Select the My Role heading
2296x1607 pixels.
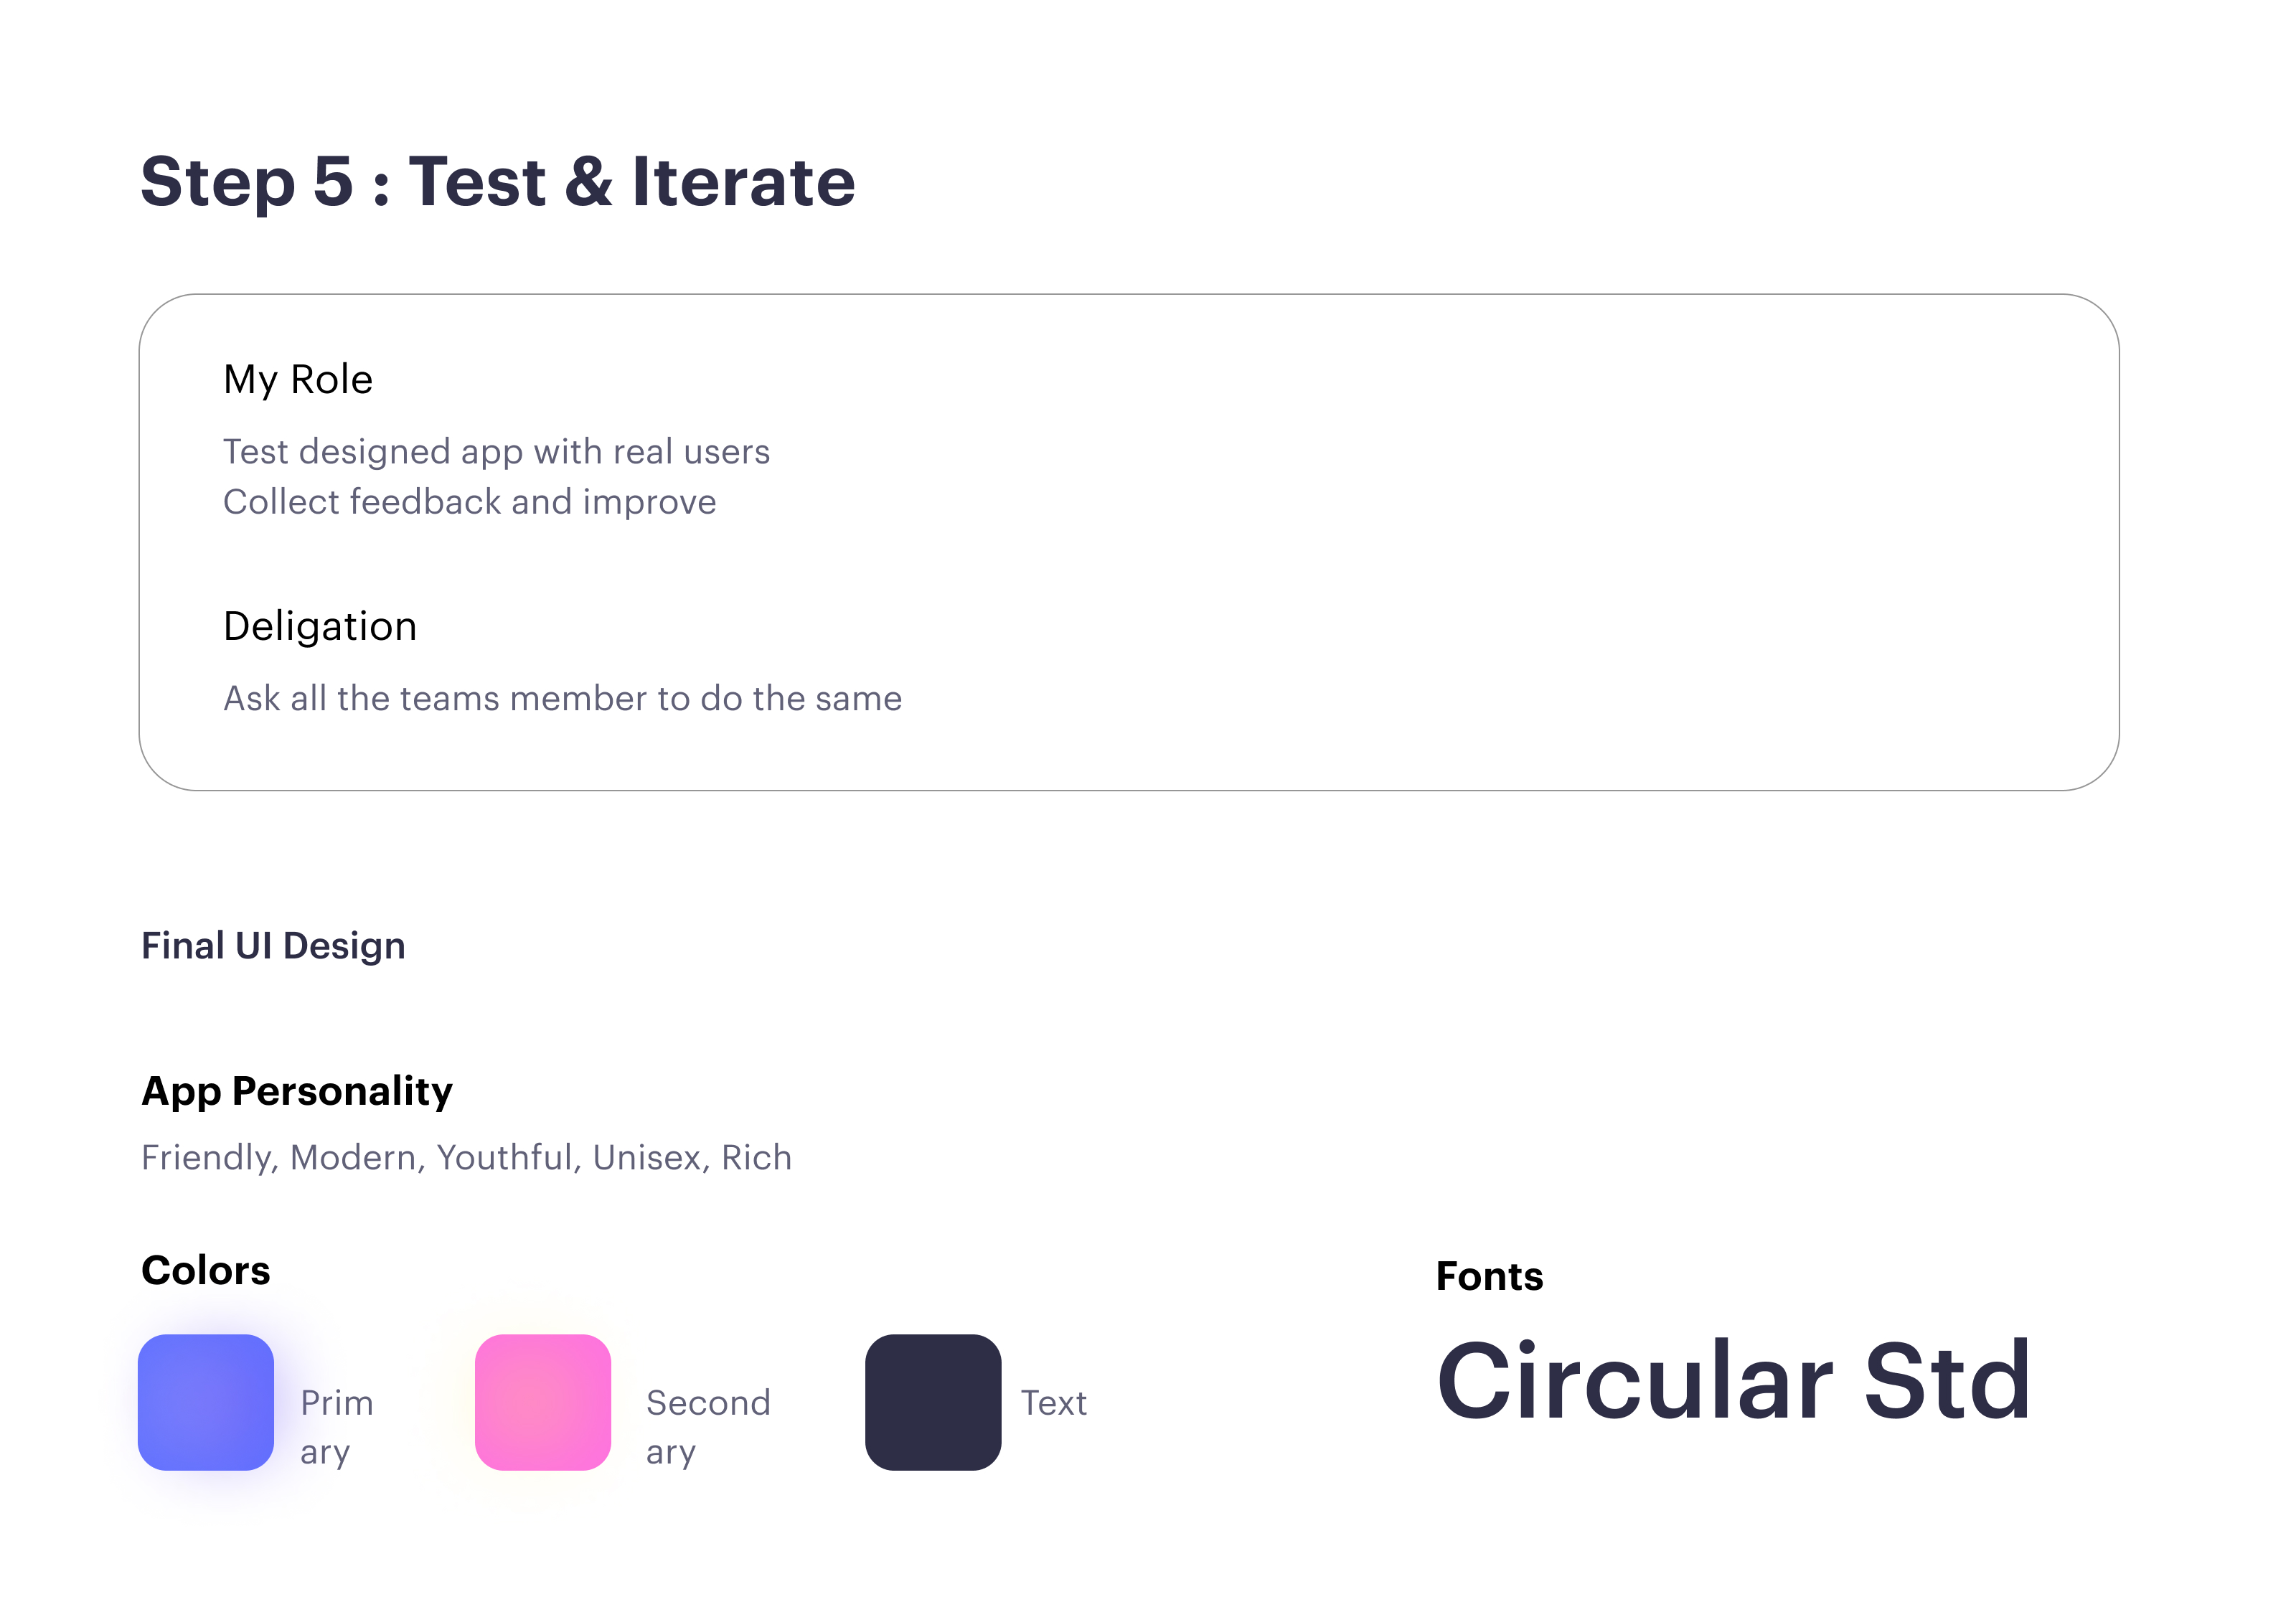click(x=298, y=380)
